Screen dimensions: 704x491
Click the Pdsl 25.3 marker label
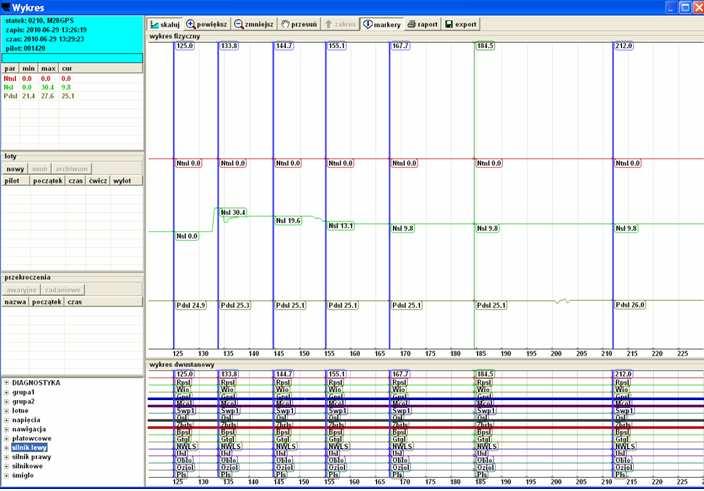pyautogui.click(x=235, y=305)
